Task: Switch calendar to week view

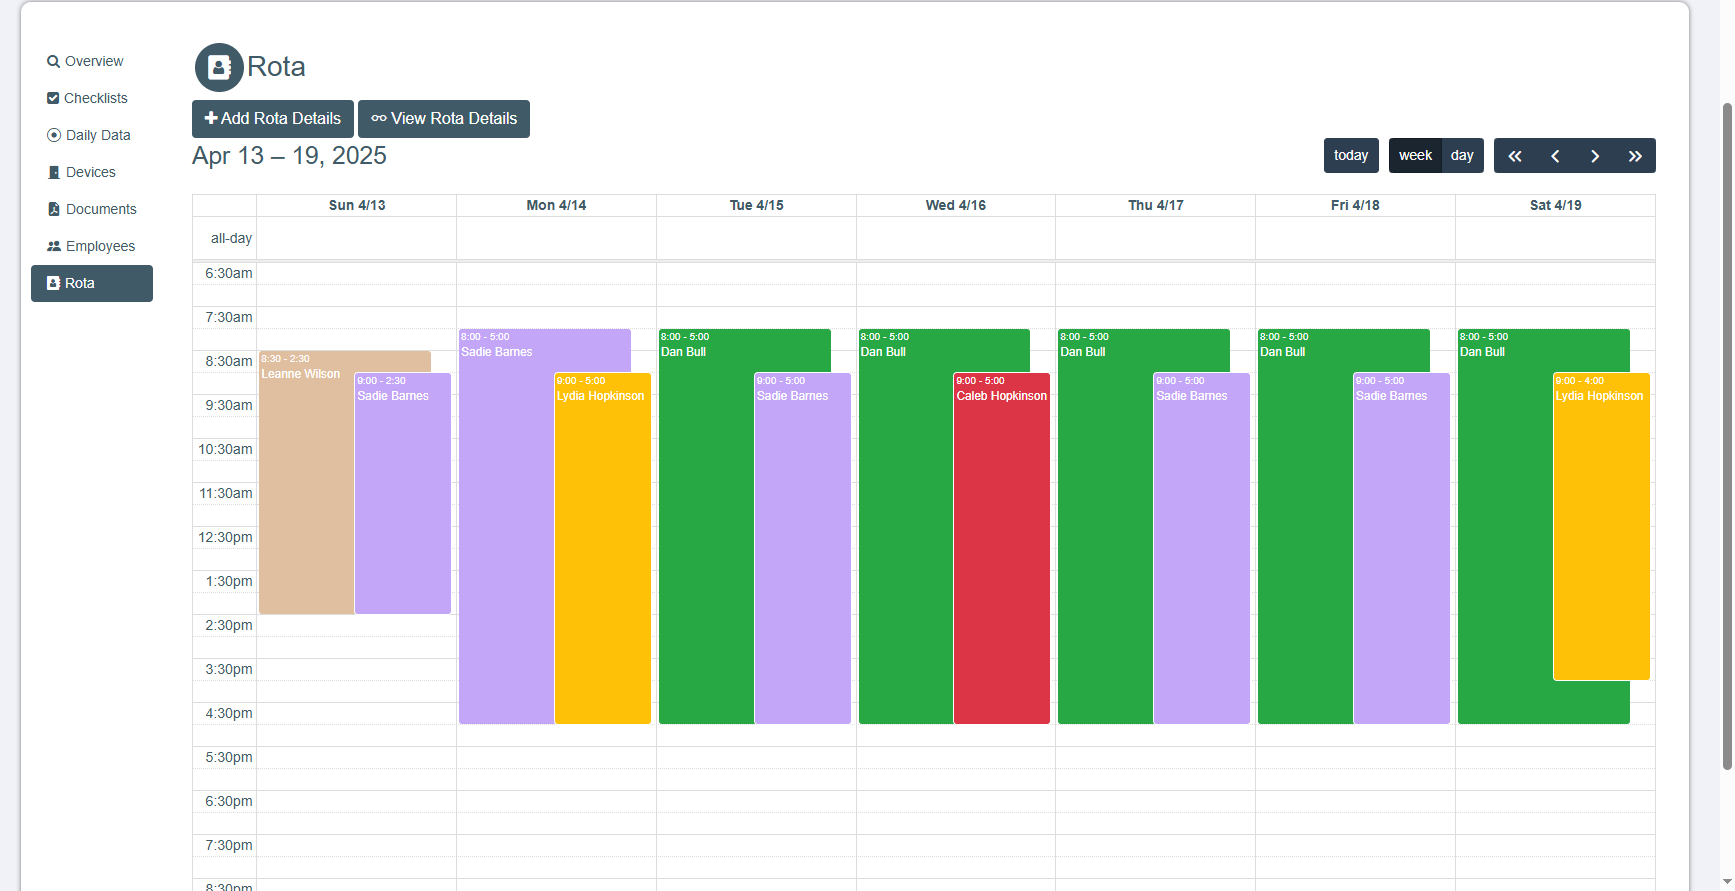Action: point(1415,156)
